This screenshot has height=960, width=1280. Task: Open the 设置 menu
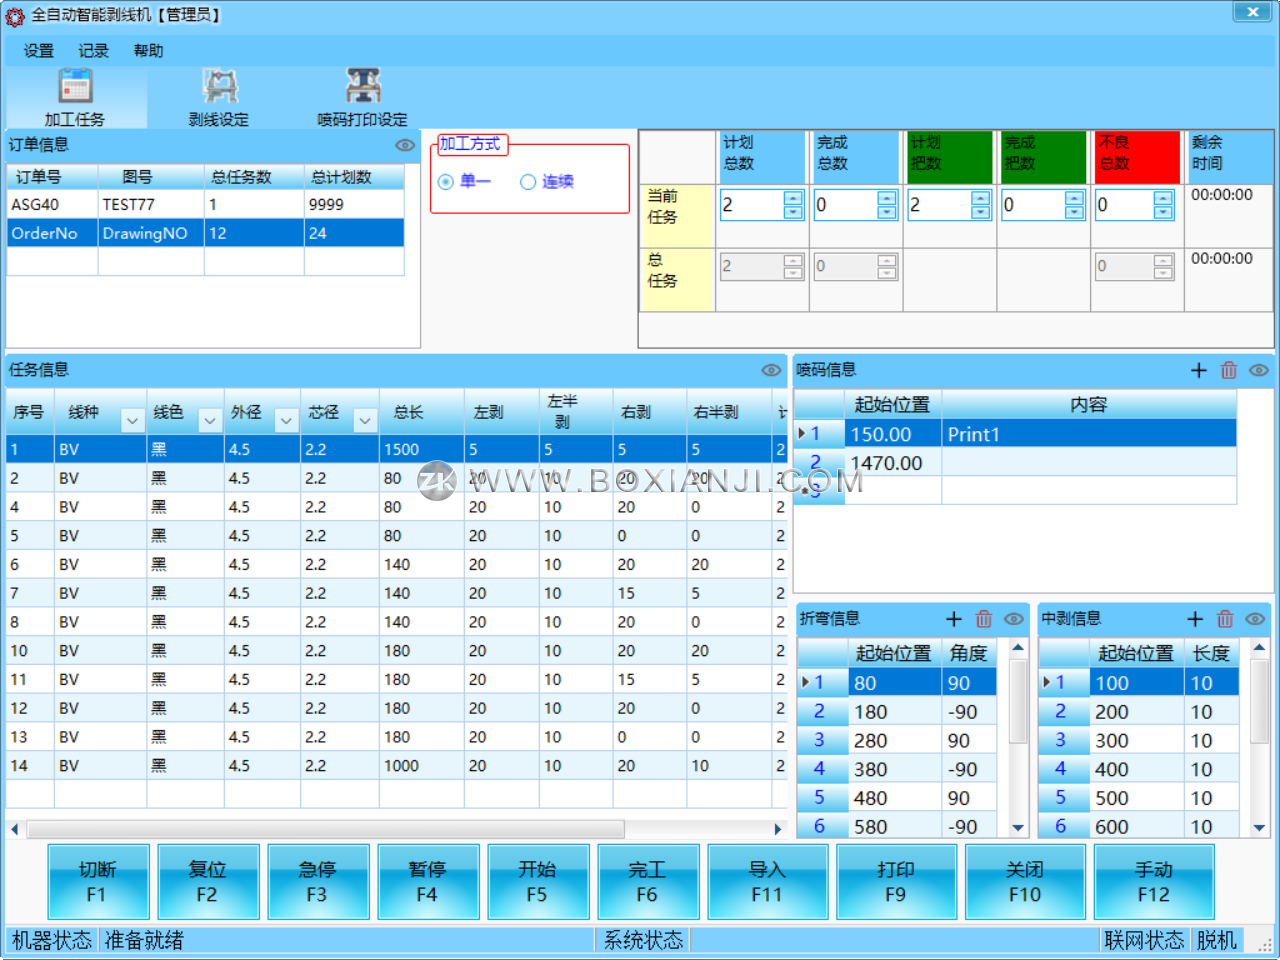point(39,51)
